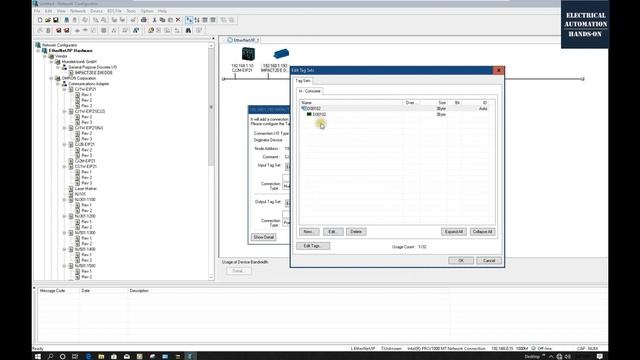Click the New file toolbar icon
The image size is (640, 360).
click(x=40, y=20)
